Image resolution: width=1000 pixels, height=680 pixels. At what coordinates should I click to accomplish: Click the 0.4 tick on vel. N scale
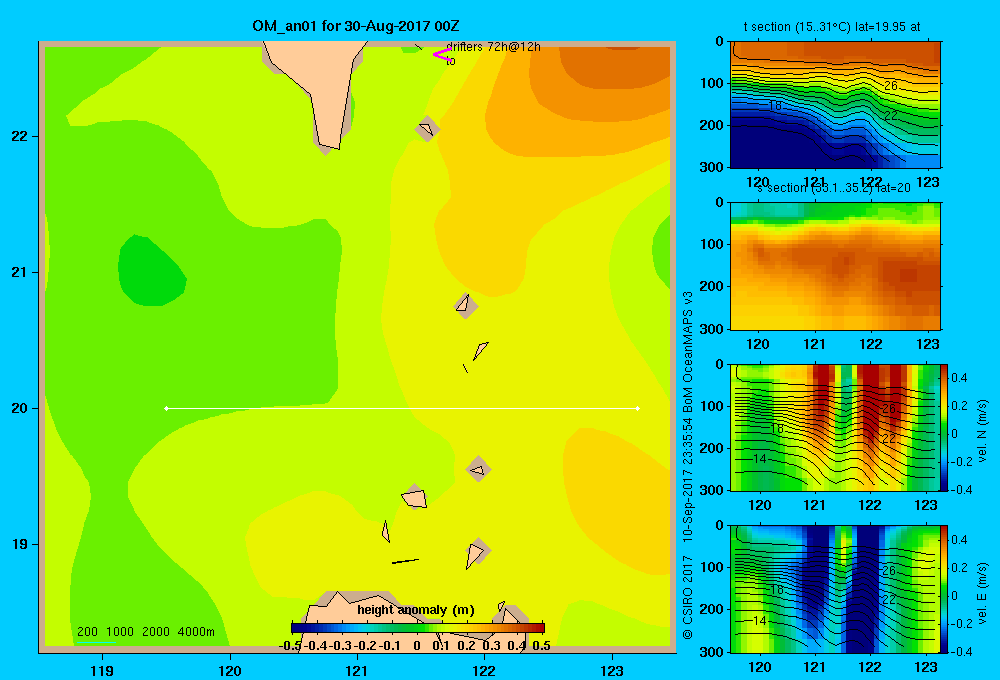tap(959, 378)
